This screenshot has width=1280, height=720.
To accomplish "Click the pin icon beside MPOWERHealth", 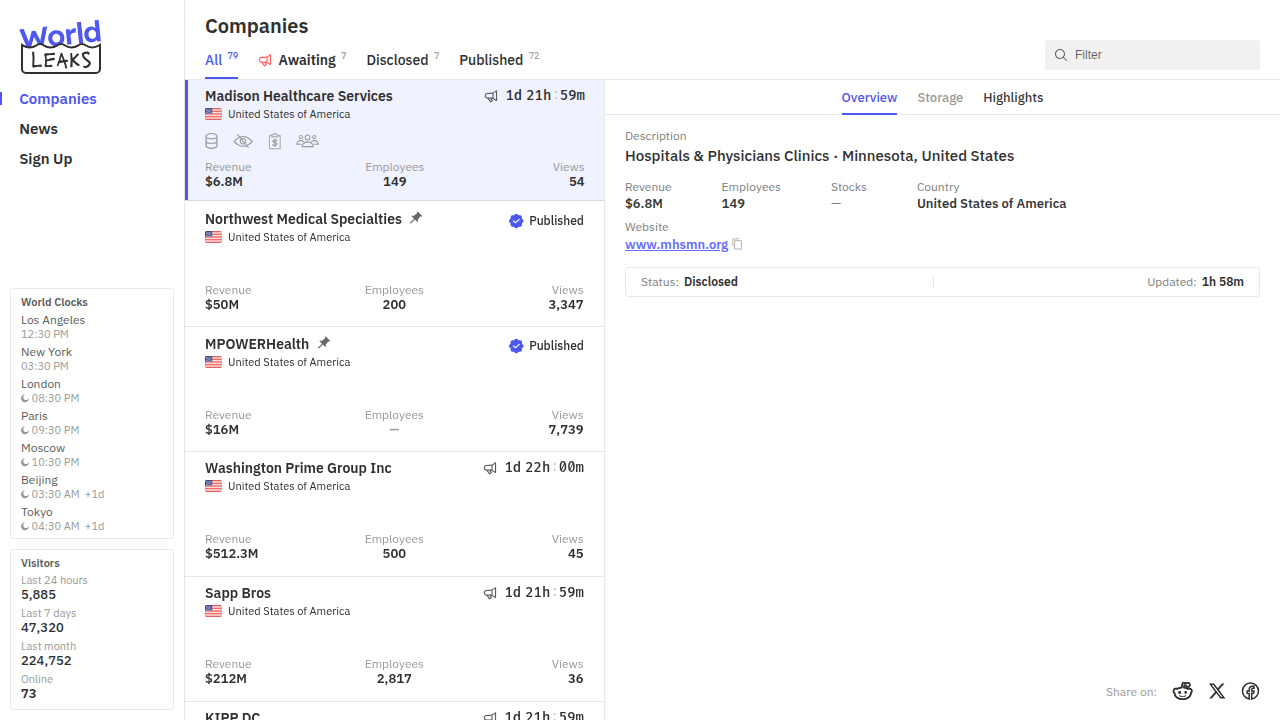I will pyautogui.click(x=324, y=343).
